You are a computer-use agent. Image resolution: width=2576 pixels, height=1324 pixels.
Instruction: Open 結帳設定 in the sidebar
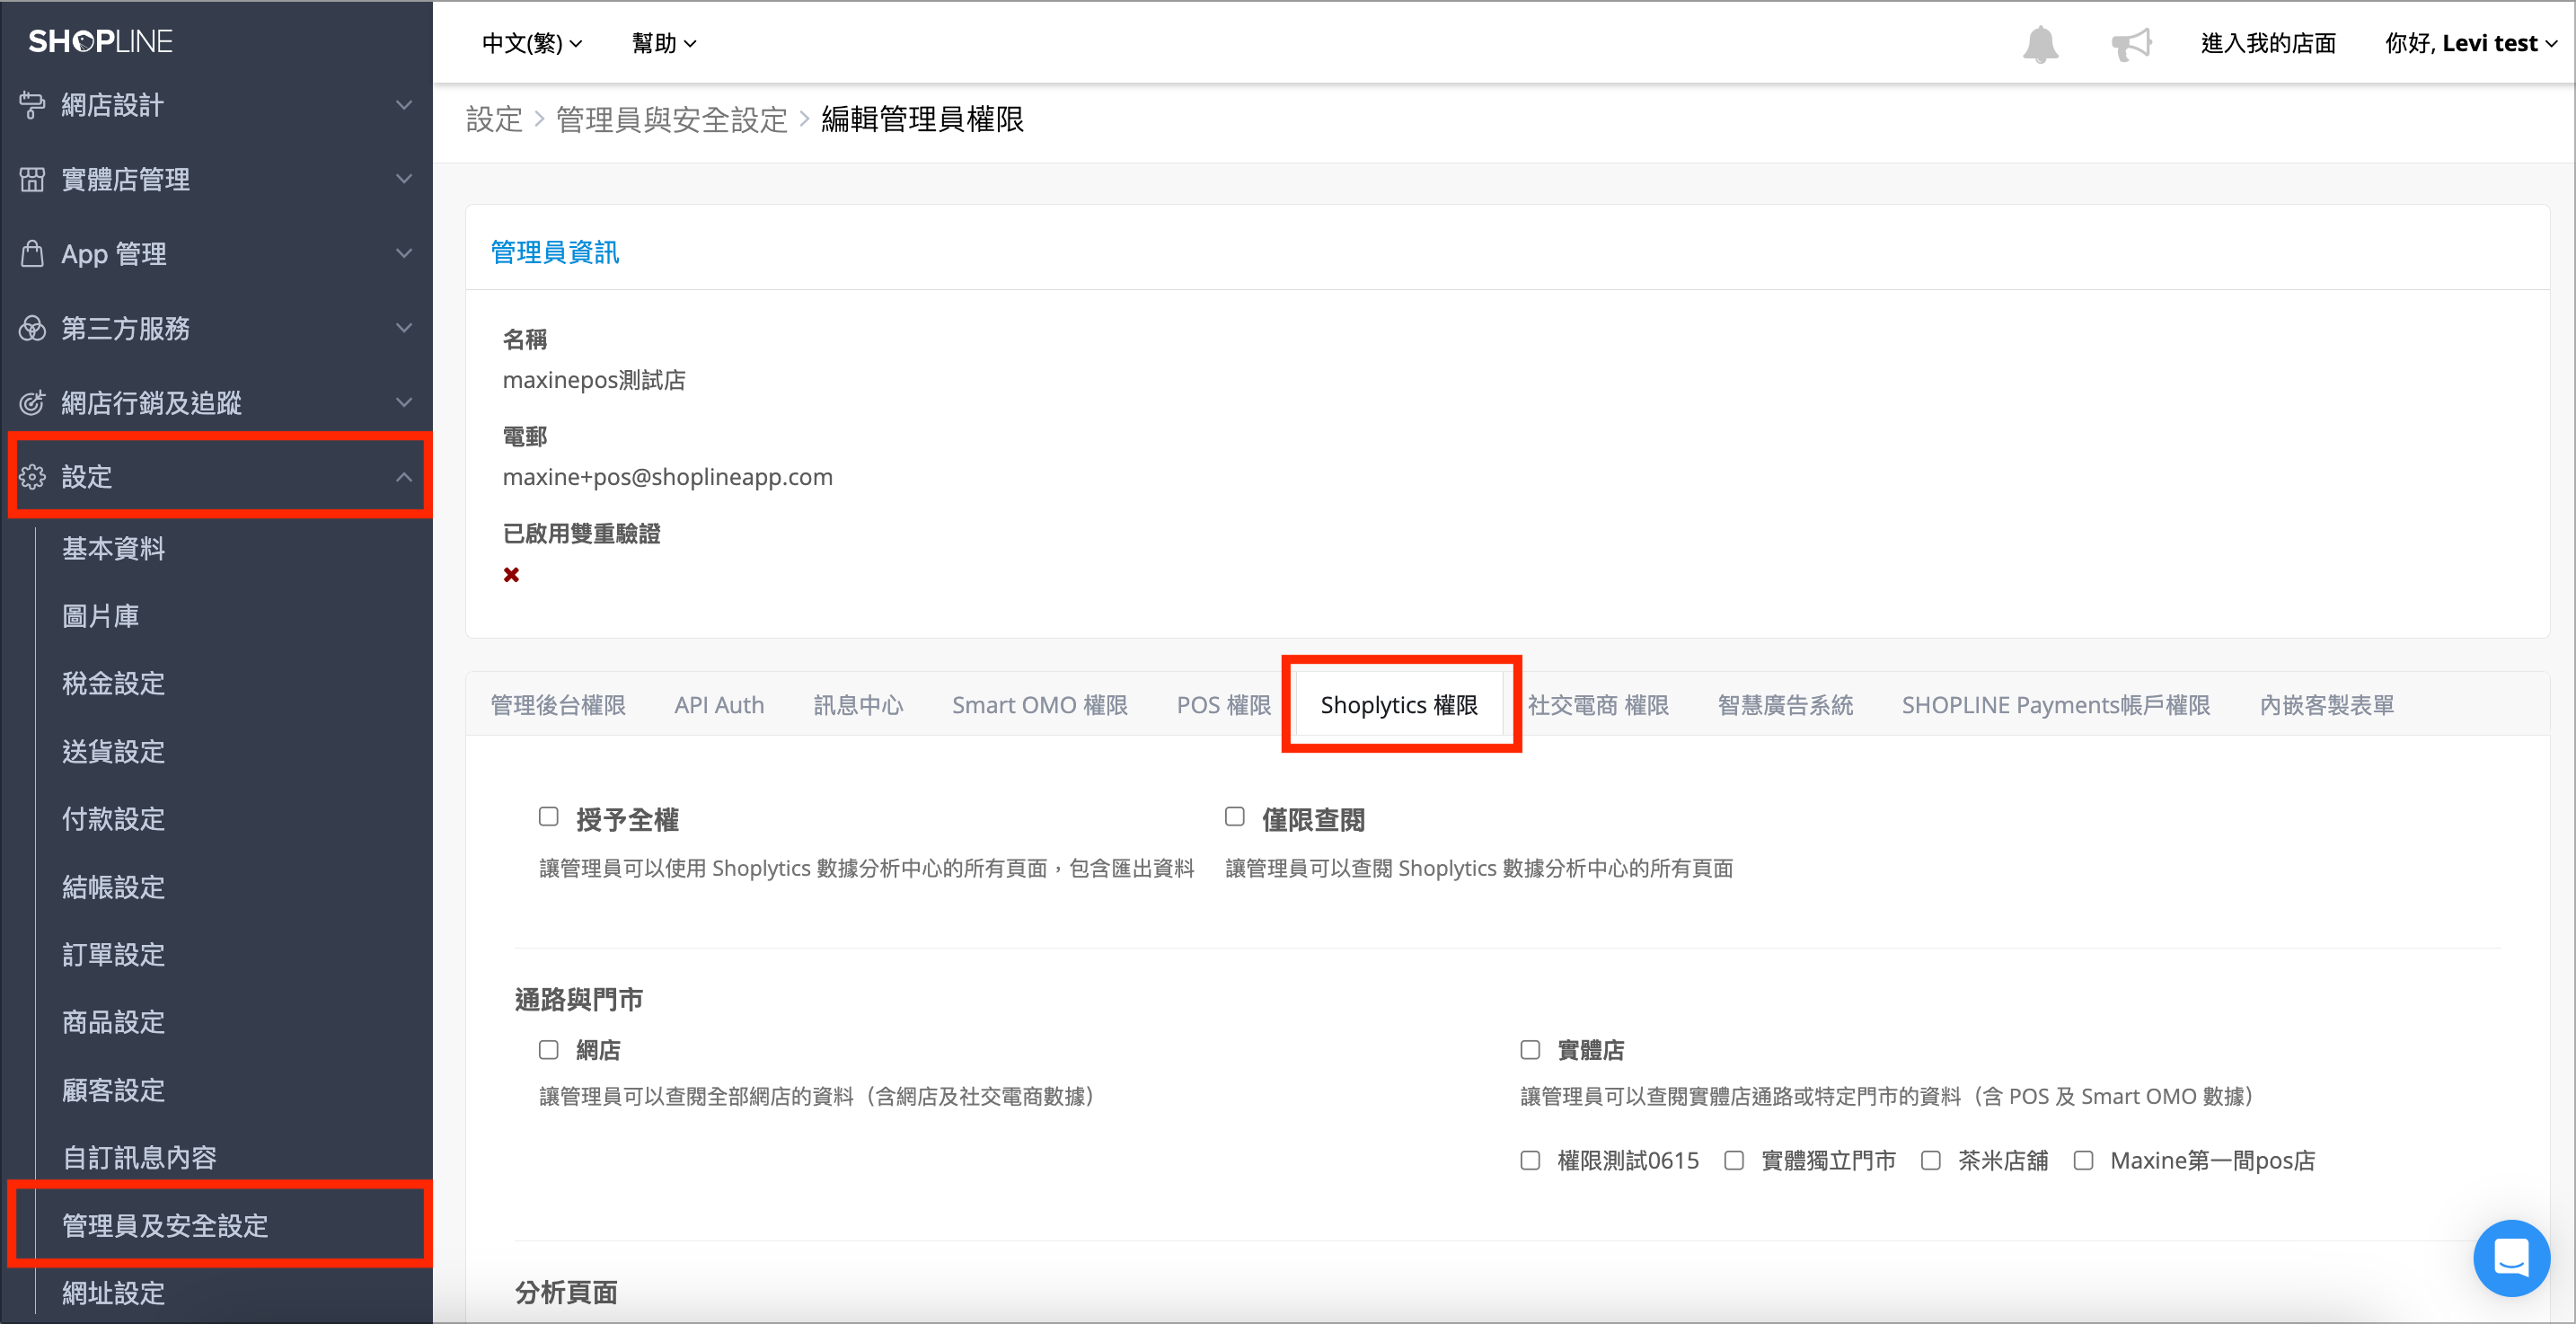(113, 887)
